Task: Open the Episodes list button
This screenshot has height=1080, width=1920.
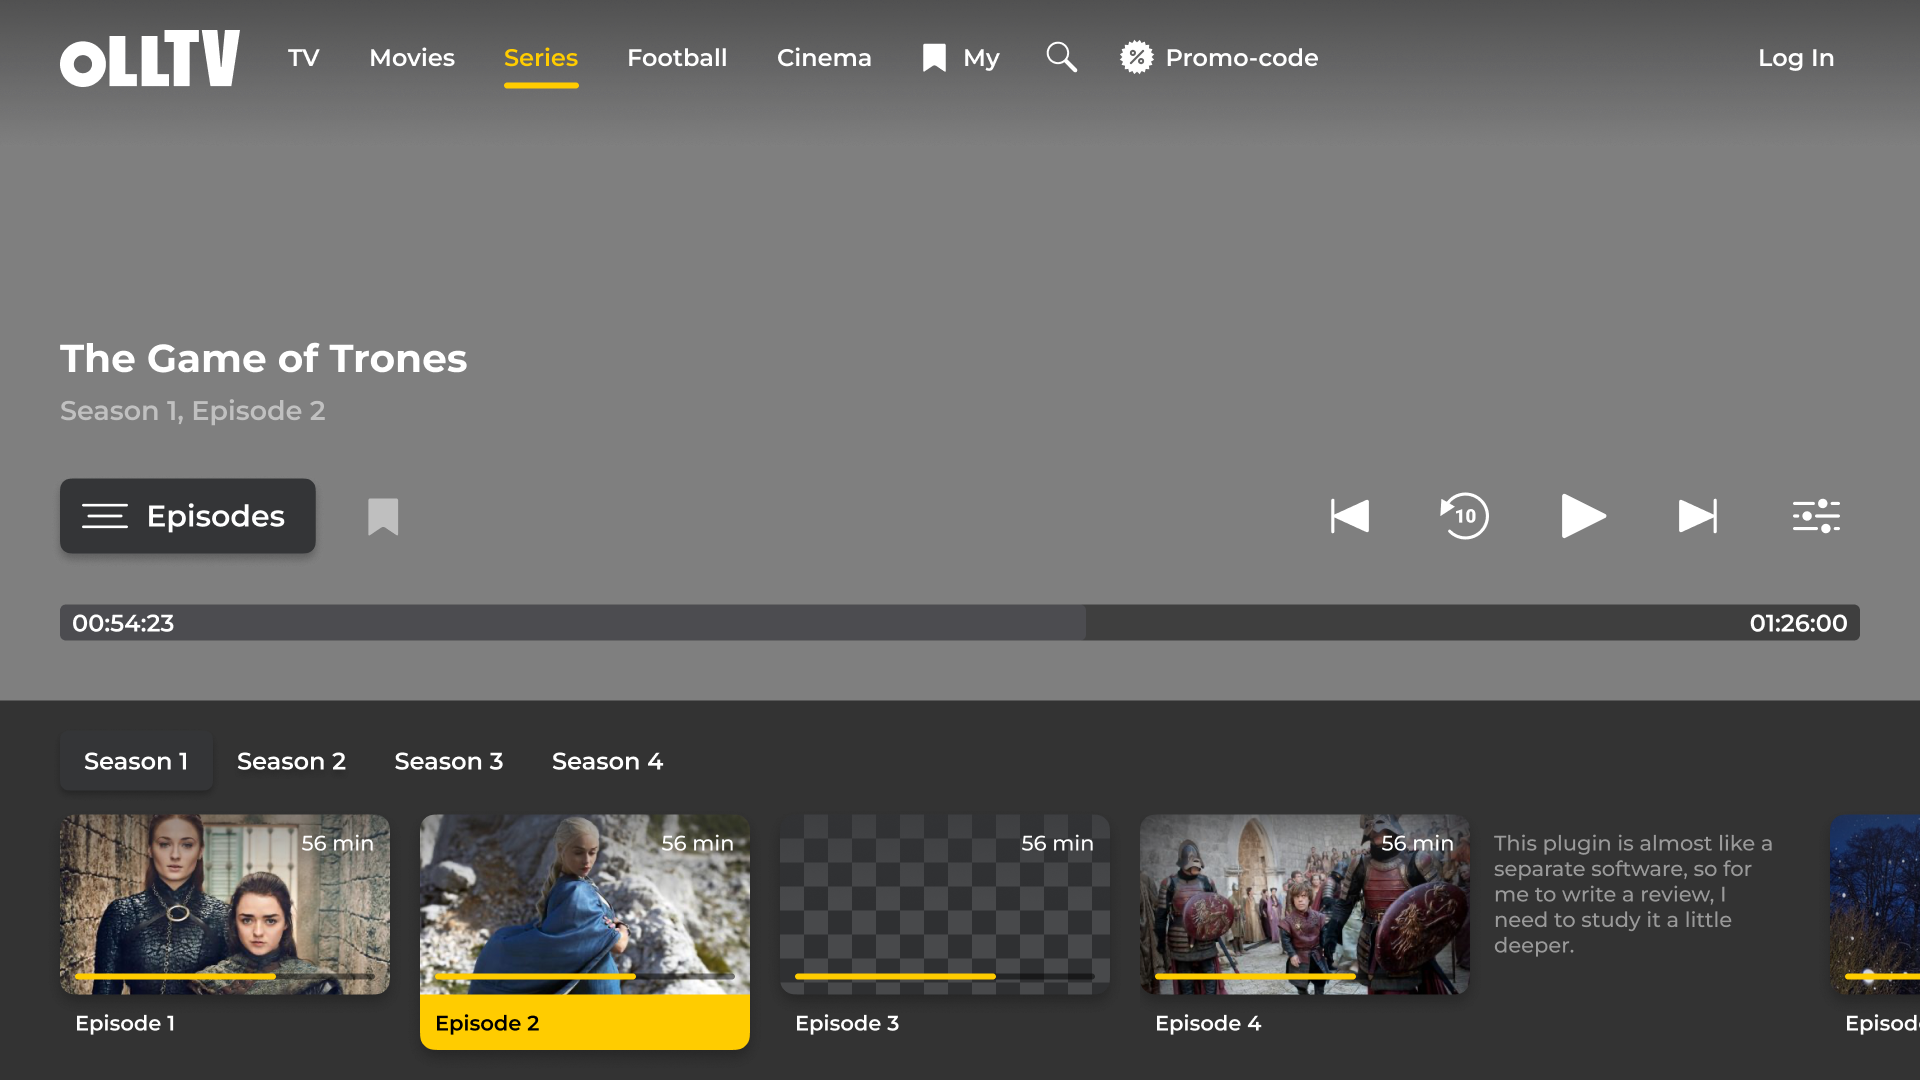Action: tap(188, 516)
